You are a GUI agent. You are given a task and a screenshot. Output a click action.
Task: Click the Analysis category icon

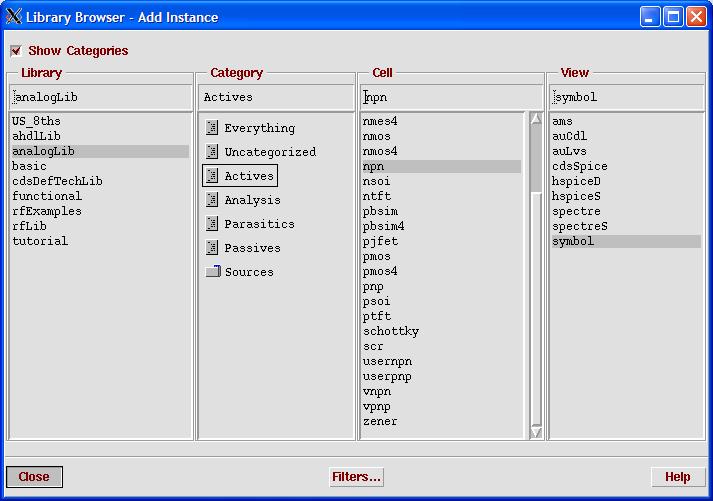(212, 200)
